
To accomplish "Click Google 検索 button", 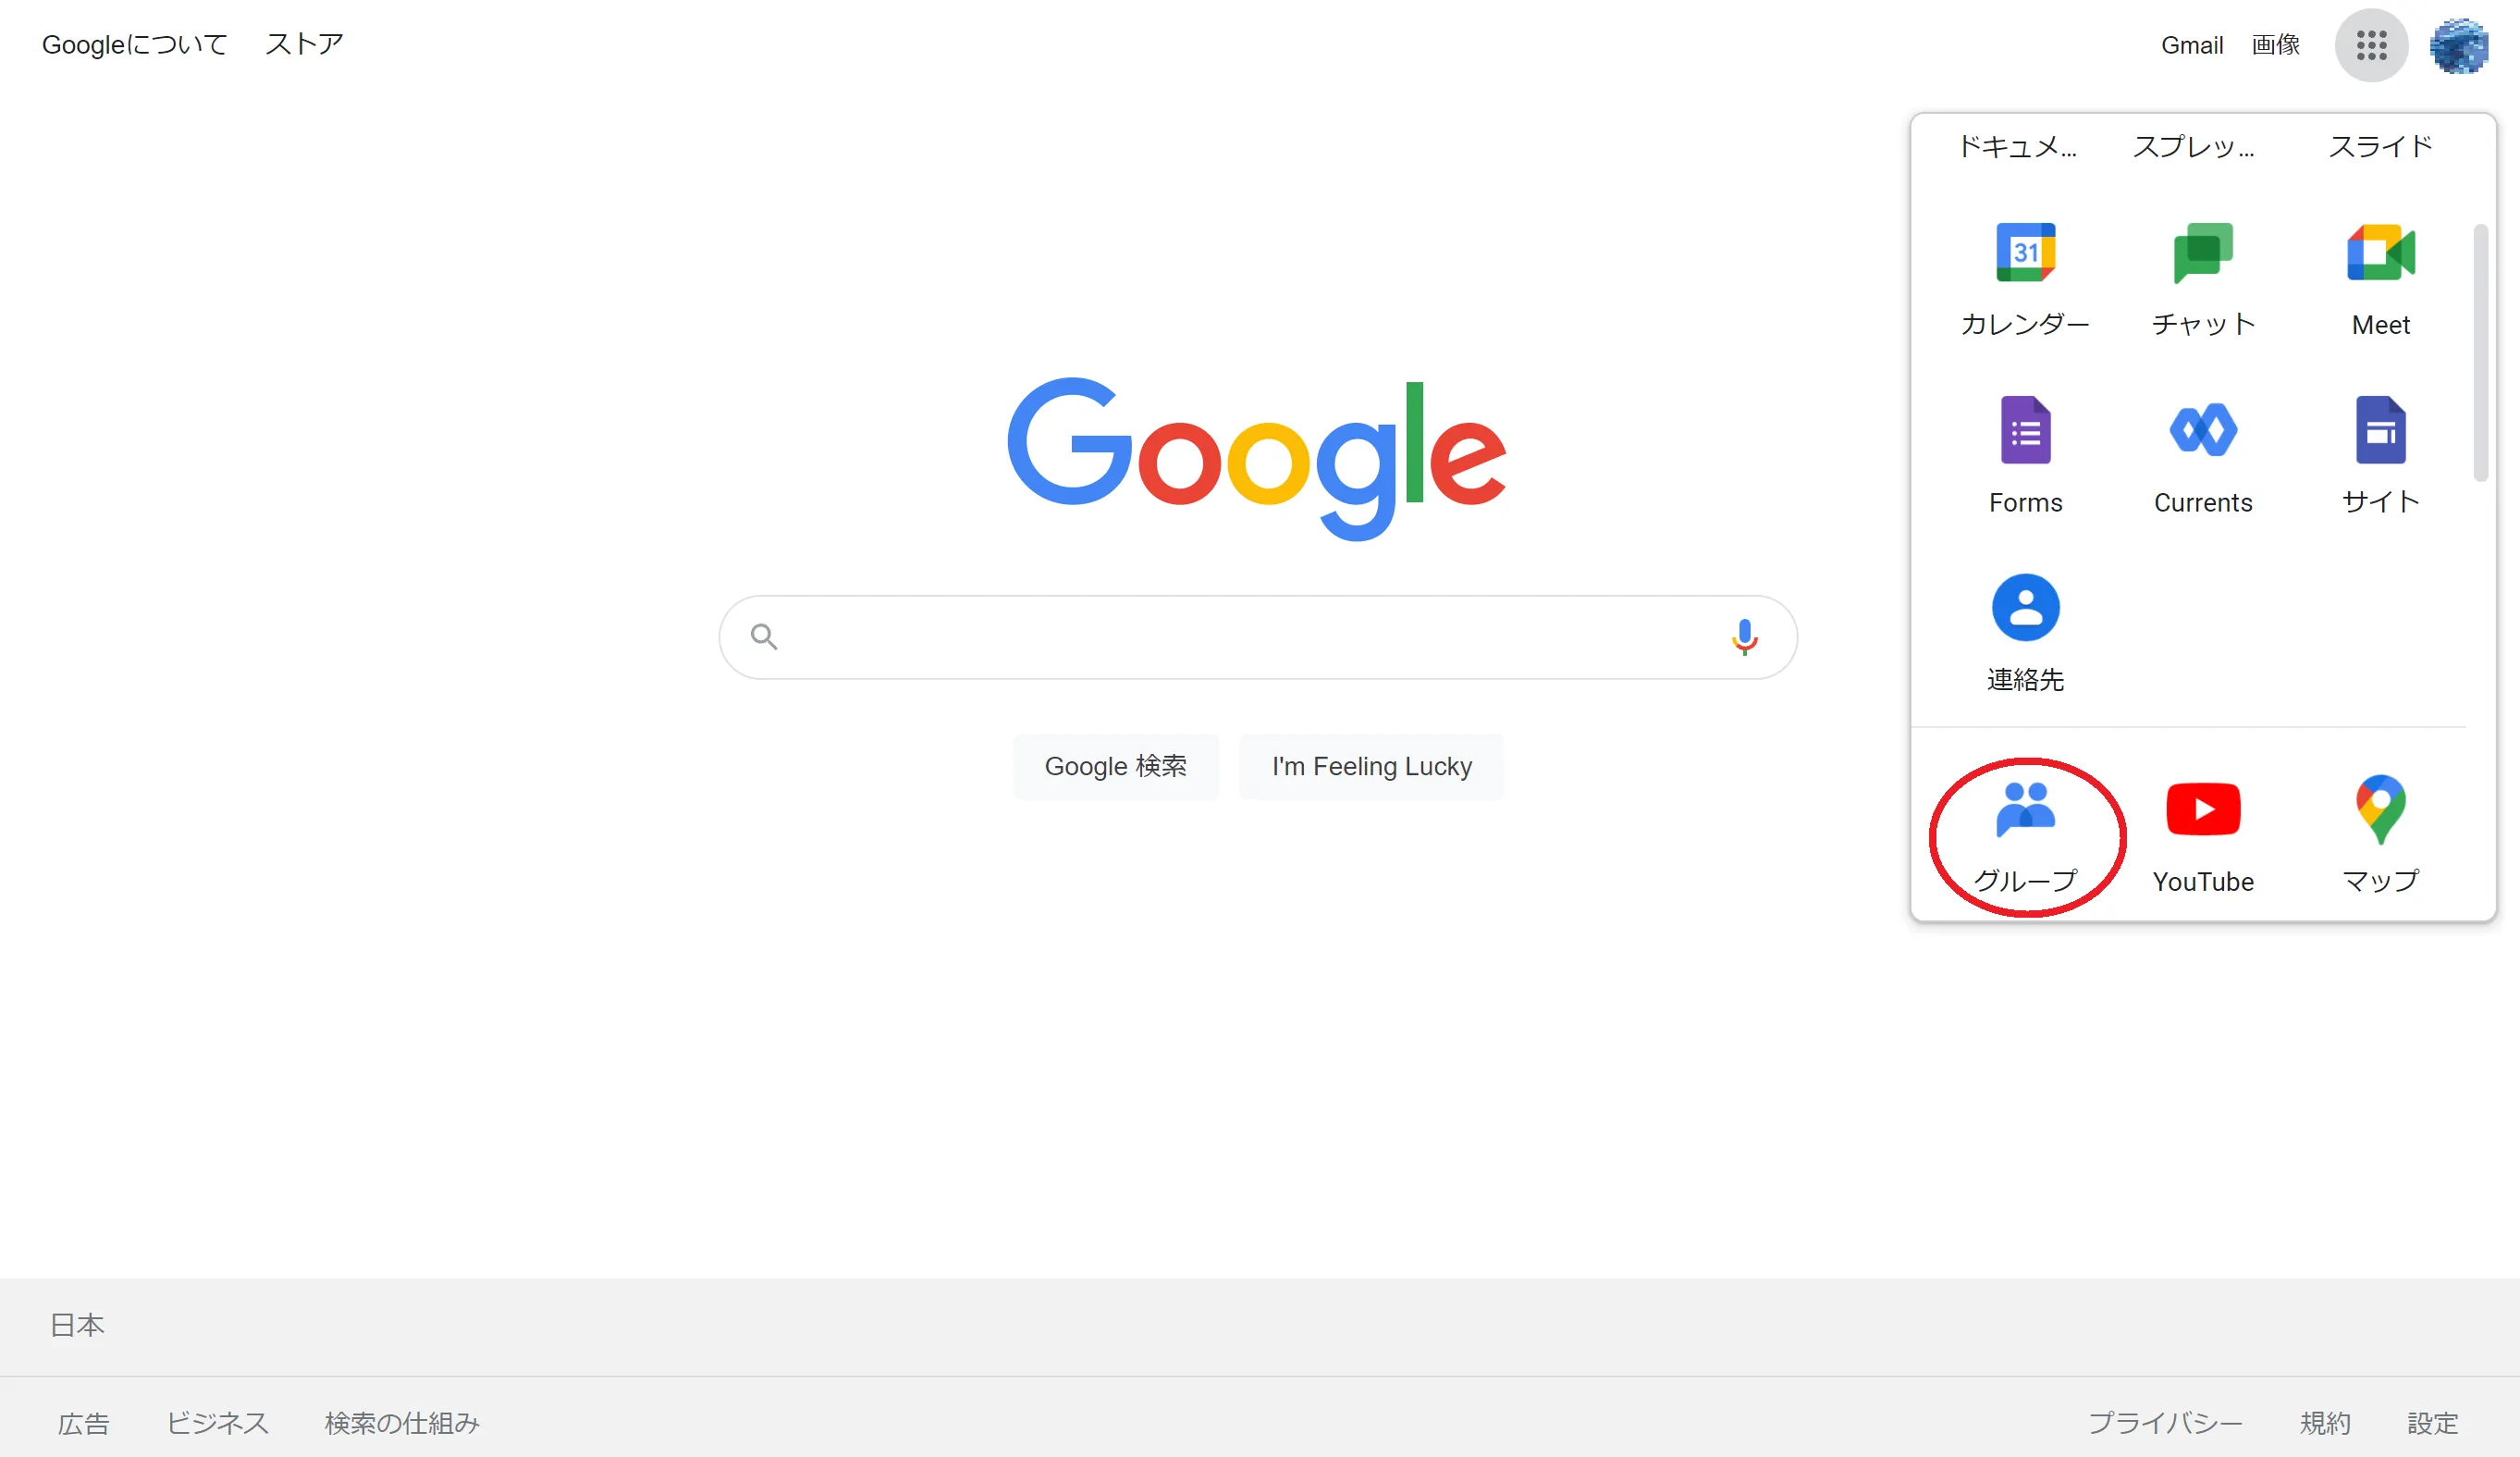I will [1116, 767].
